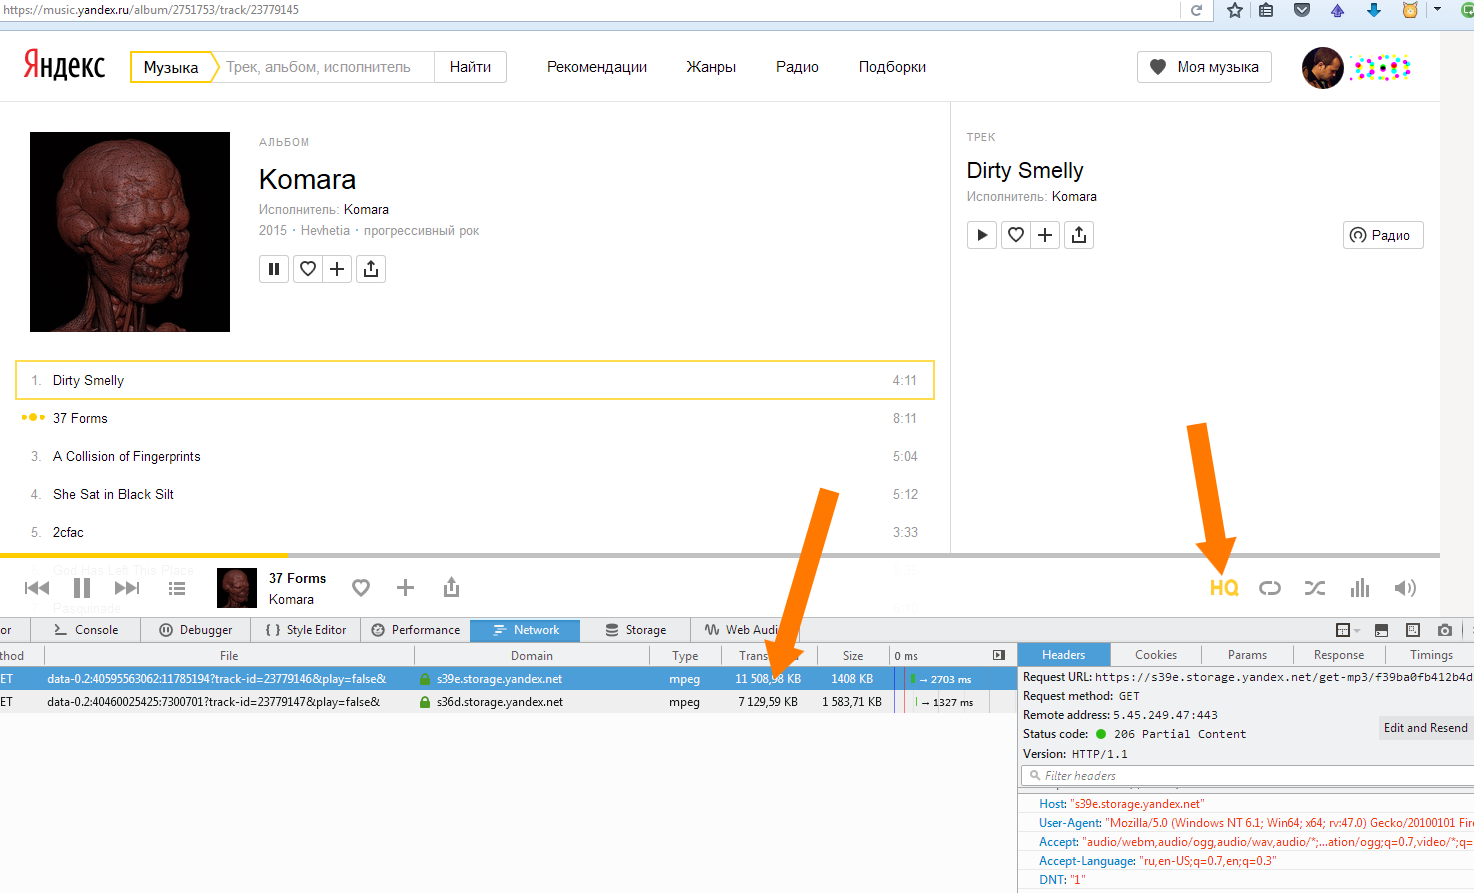1474x893 pixels.
Task: Open the Timings request details tab
Action: (x=1431, y=655)
